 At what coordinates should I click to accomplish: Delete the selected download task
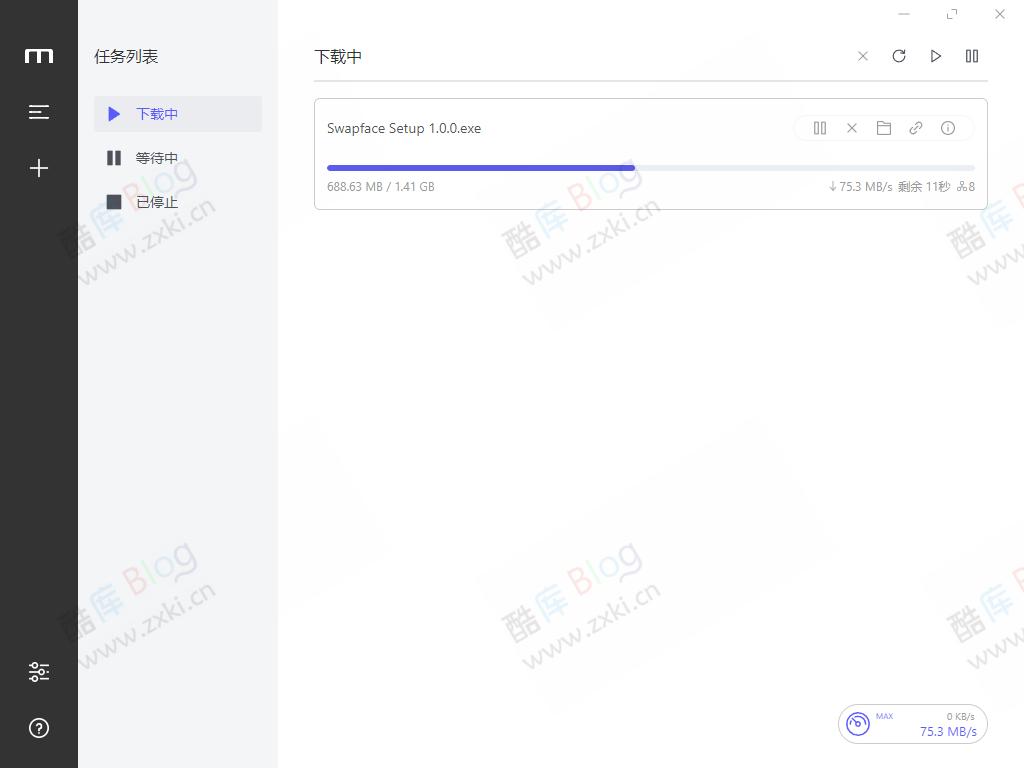[852, 128]
